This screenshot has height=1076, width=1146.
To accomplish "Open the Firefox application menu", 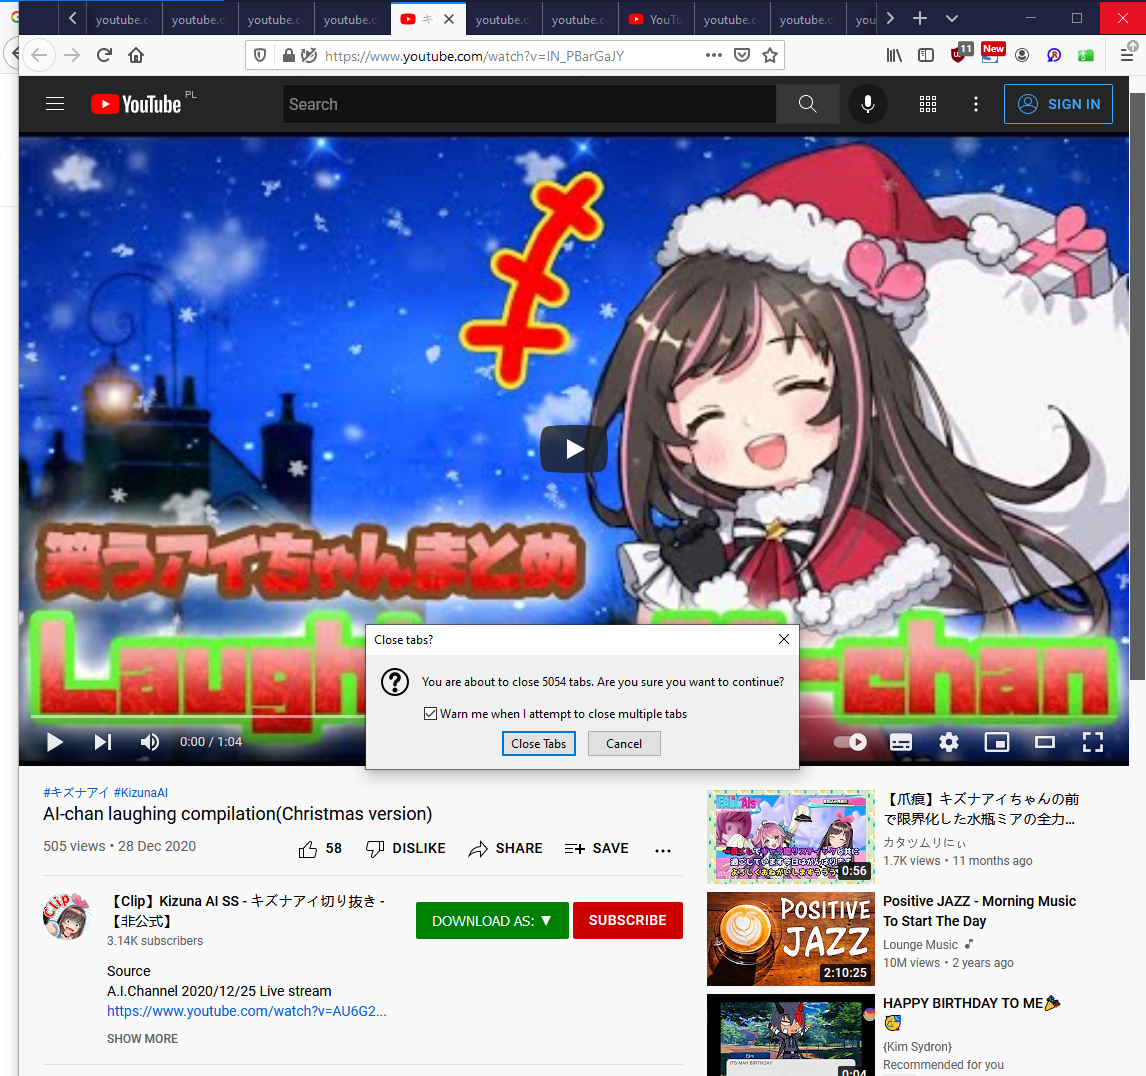I will pyautogui.click(x=1127, y=55).
